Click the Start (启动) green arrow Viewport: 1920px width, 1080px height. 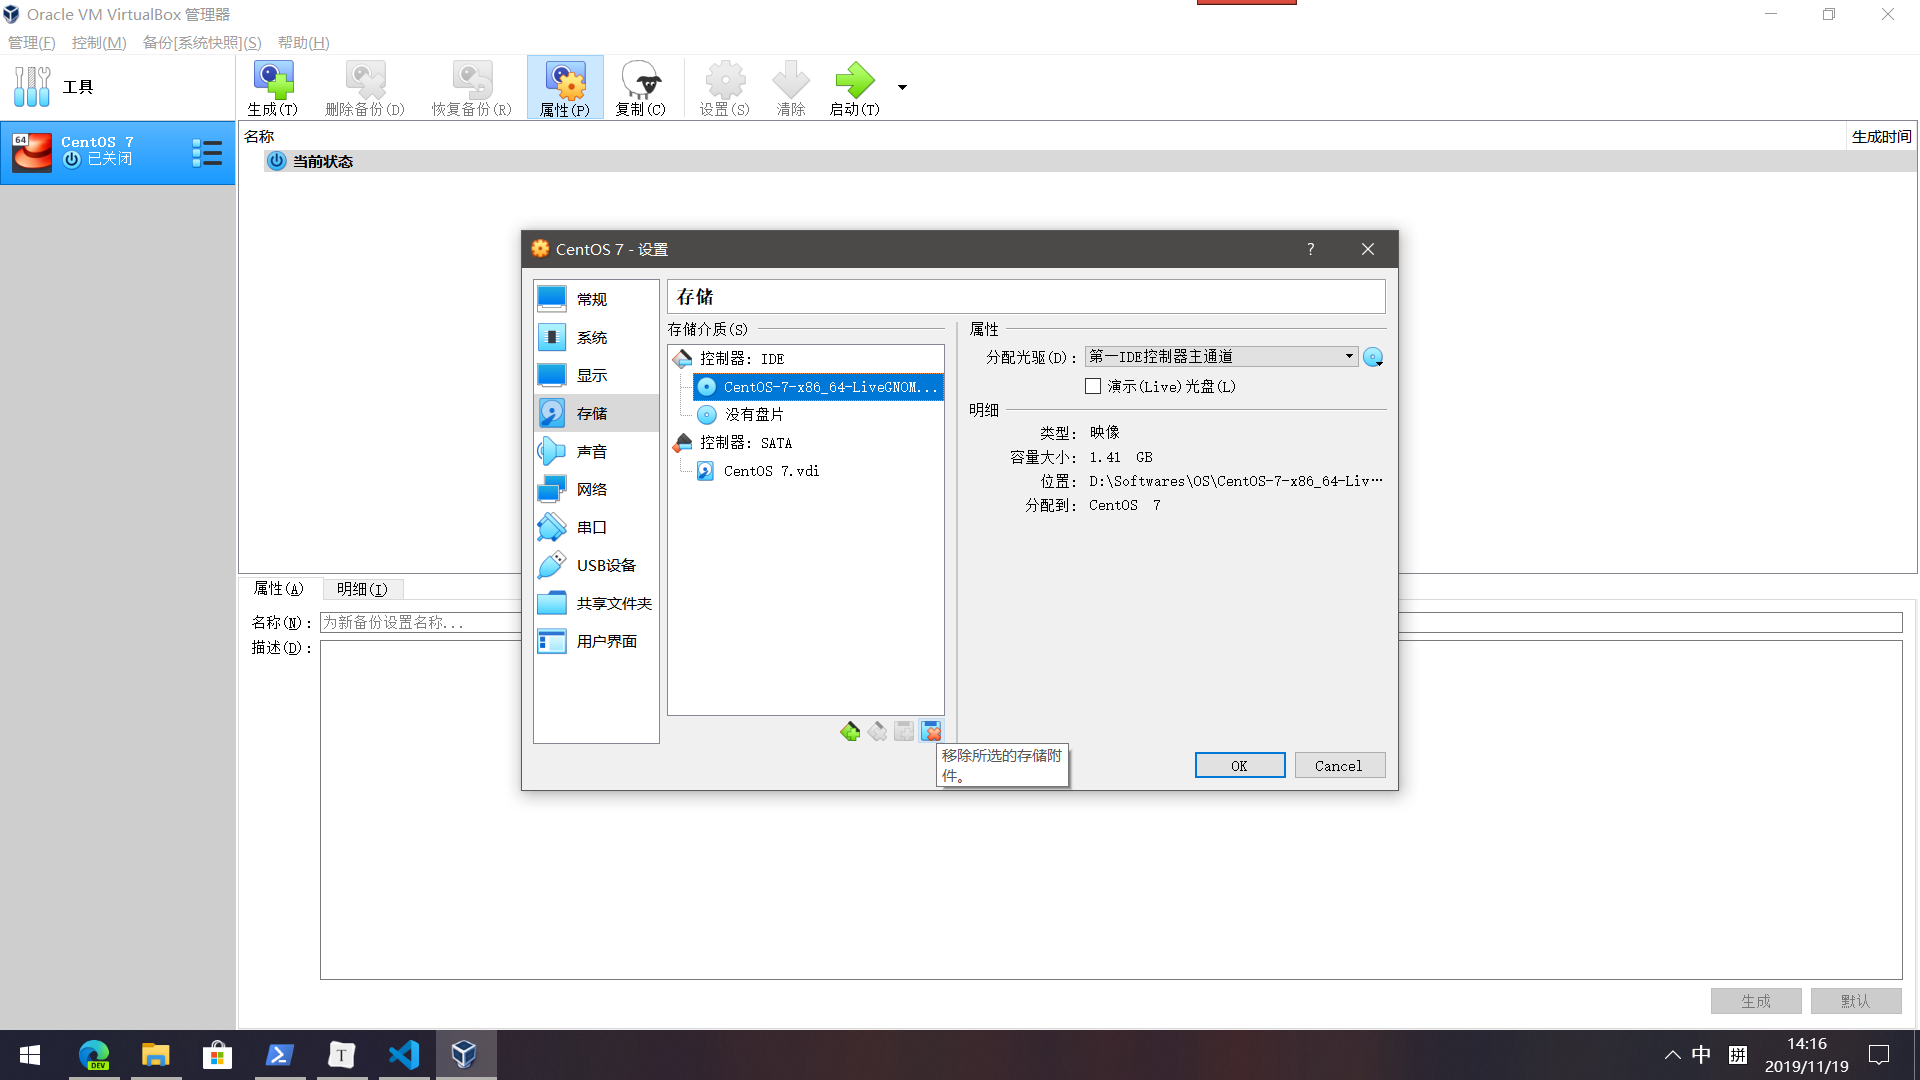854,82
